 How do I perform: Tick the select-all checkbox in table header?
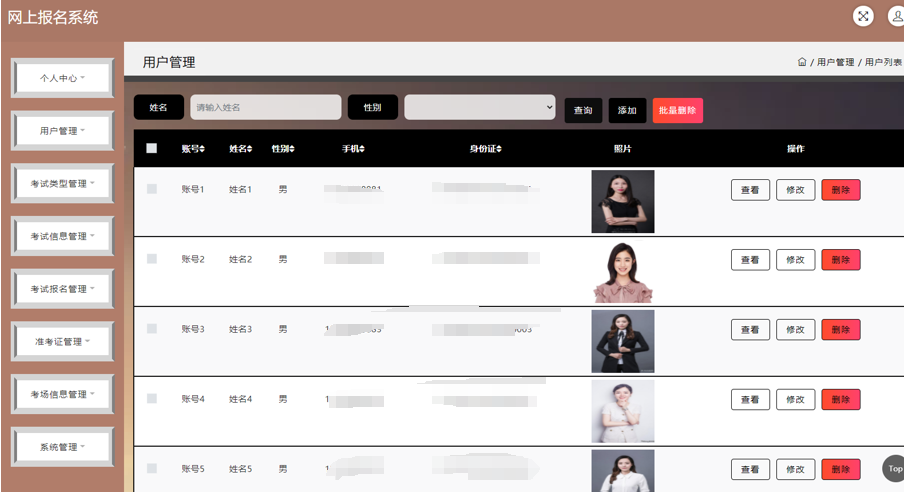click(x=152, y=148)
